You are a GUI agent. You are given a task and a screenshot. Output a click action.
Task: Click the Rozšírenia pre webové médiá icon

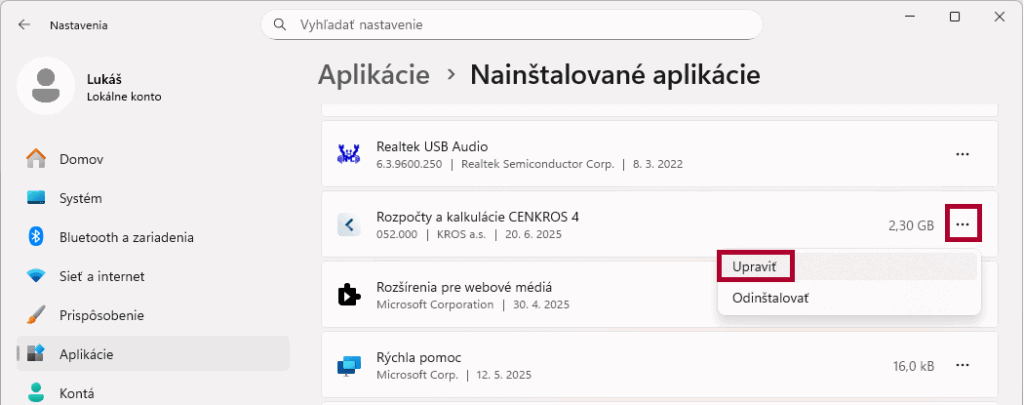349,295
